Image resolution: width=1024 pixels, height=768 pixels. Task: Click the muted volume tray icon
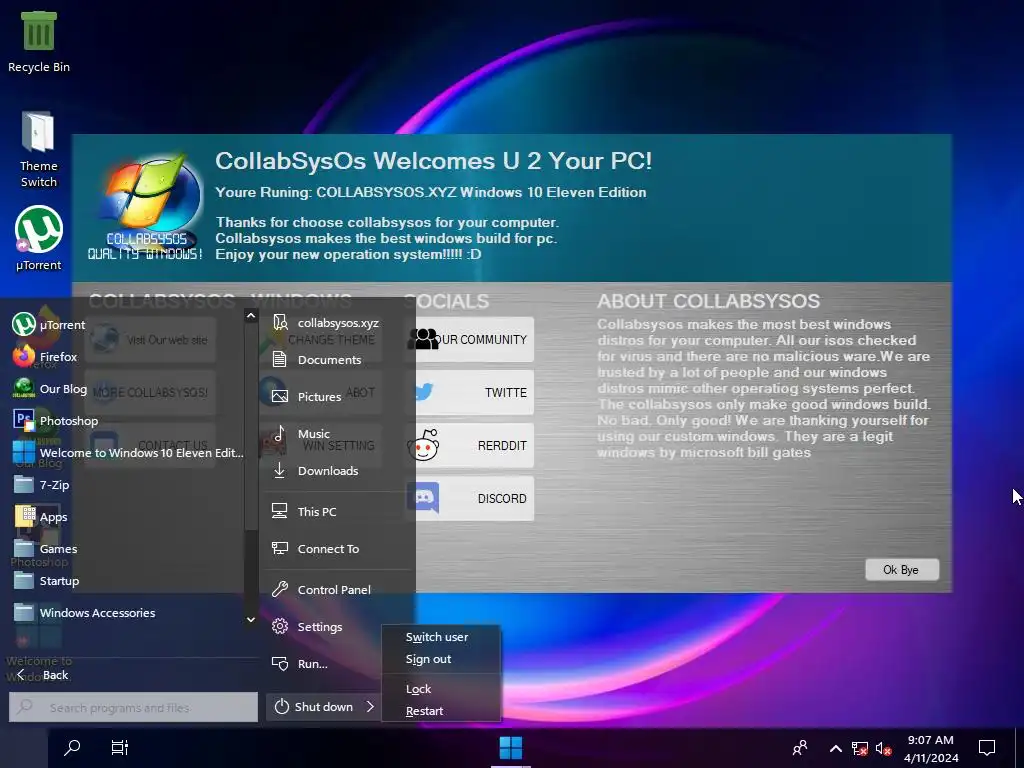point(883,748)
